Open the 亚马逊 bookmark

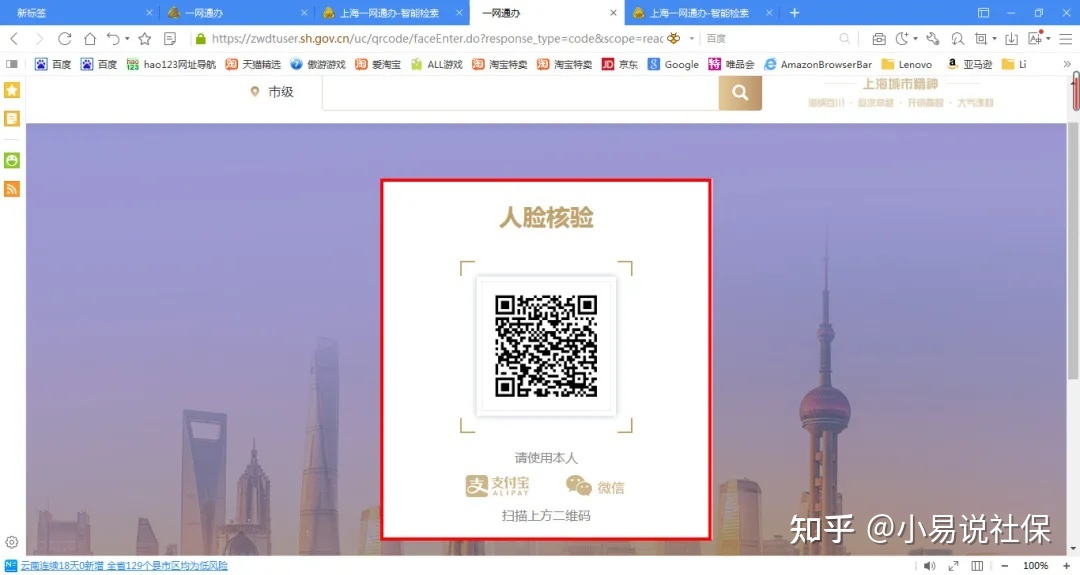click(x=969, y=64)
